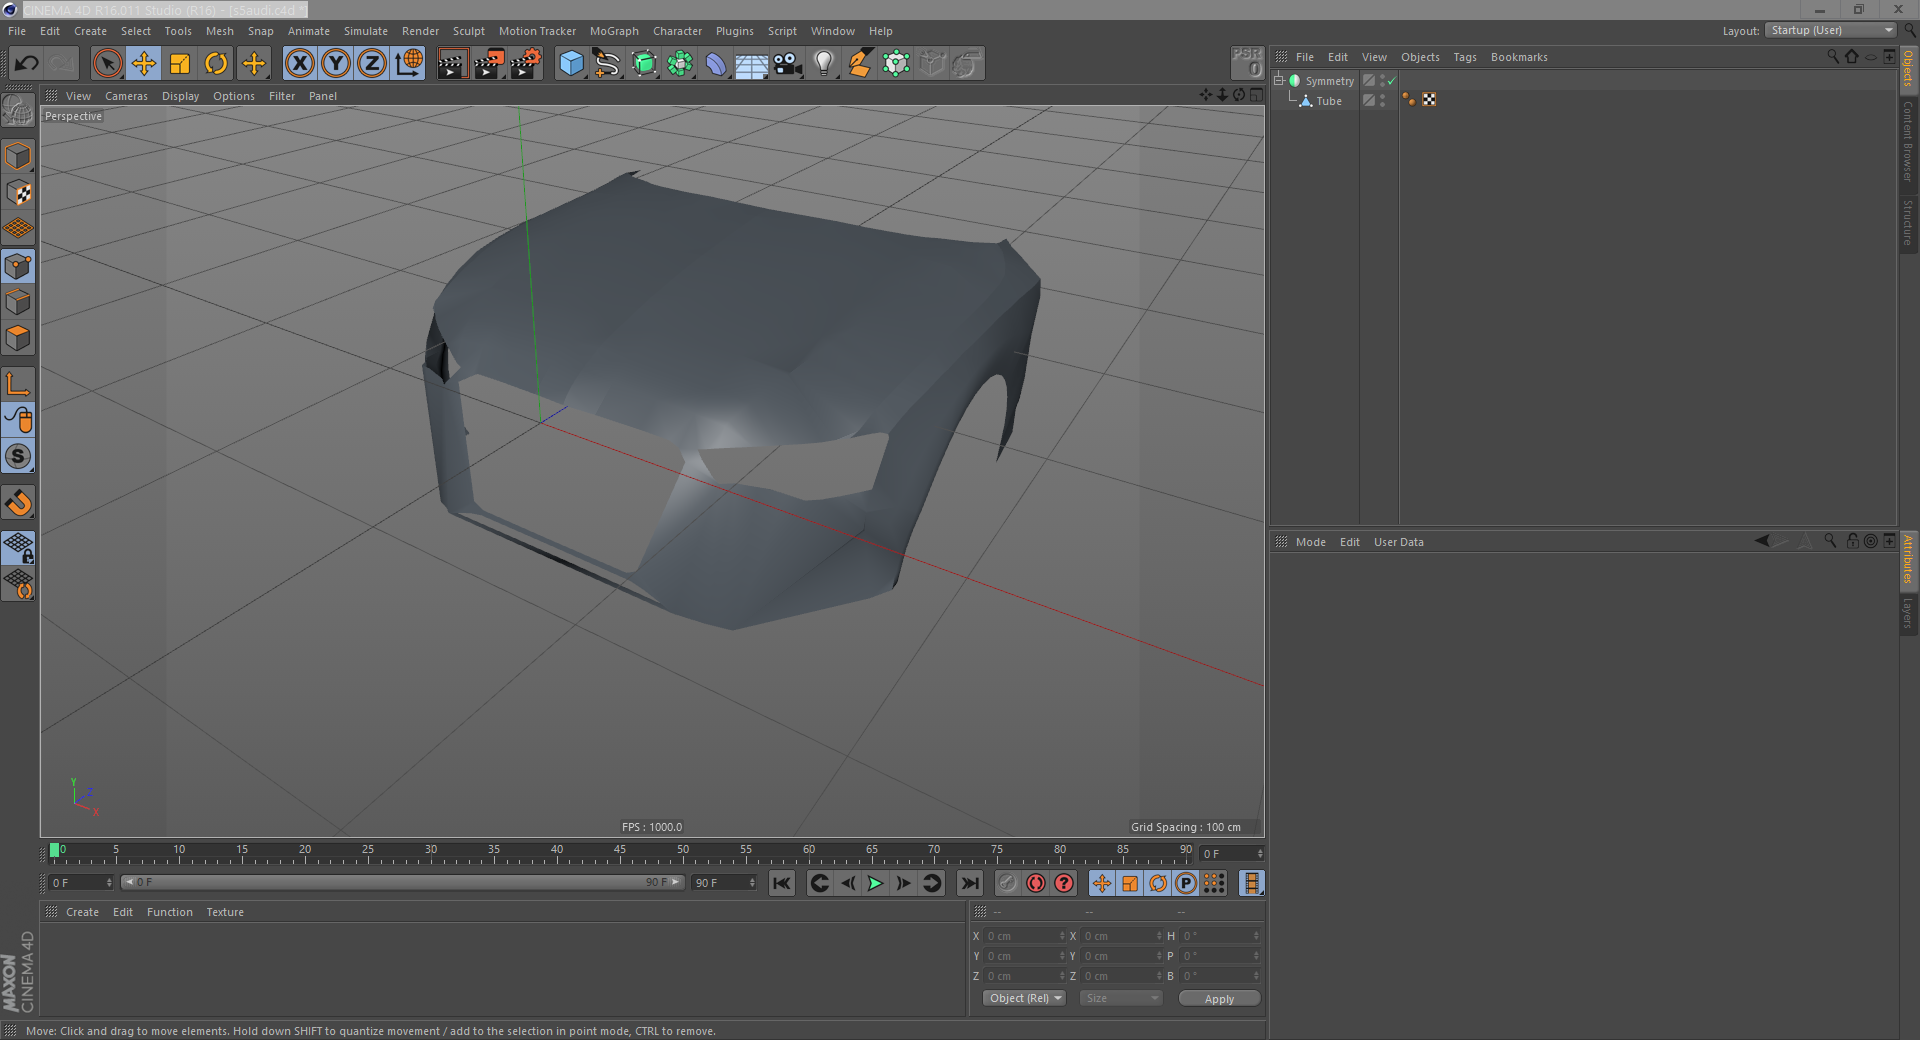Toggle Z axis lock
Image resolution: width=1920 pixels, height=1040 pixels.
(372, 64)
